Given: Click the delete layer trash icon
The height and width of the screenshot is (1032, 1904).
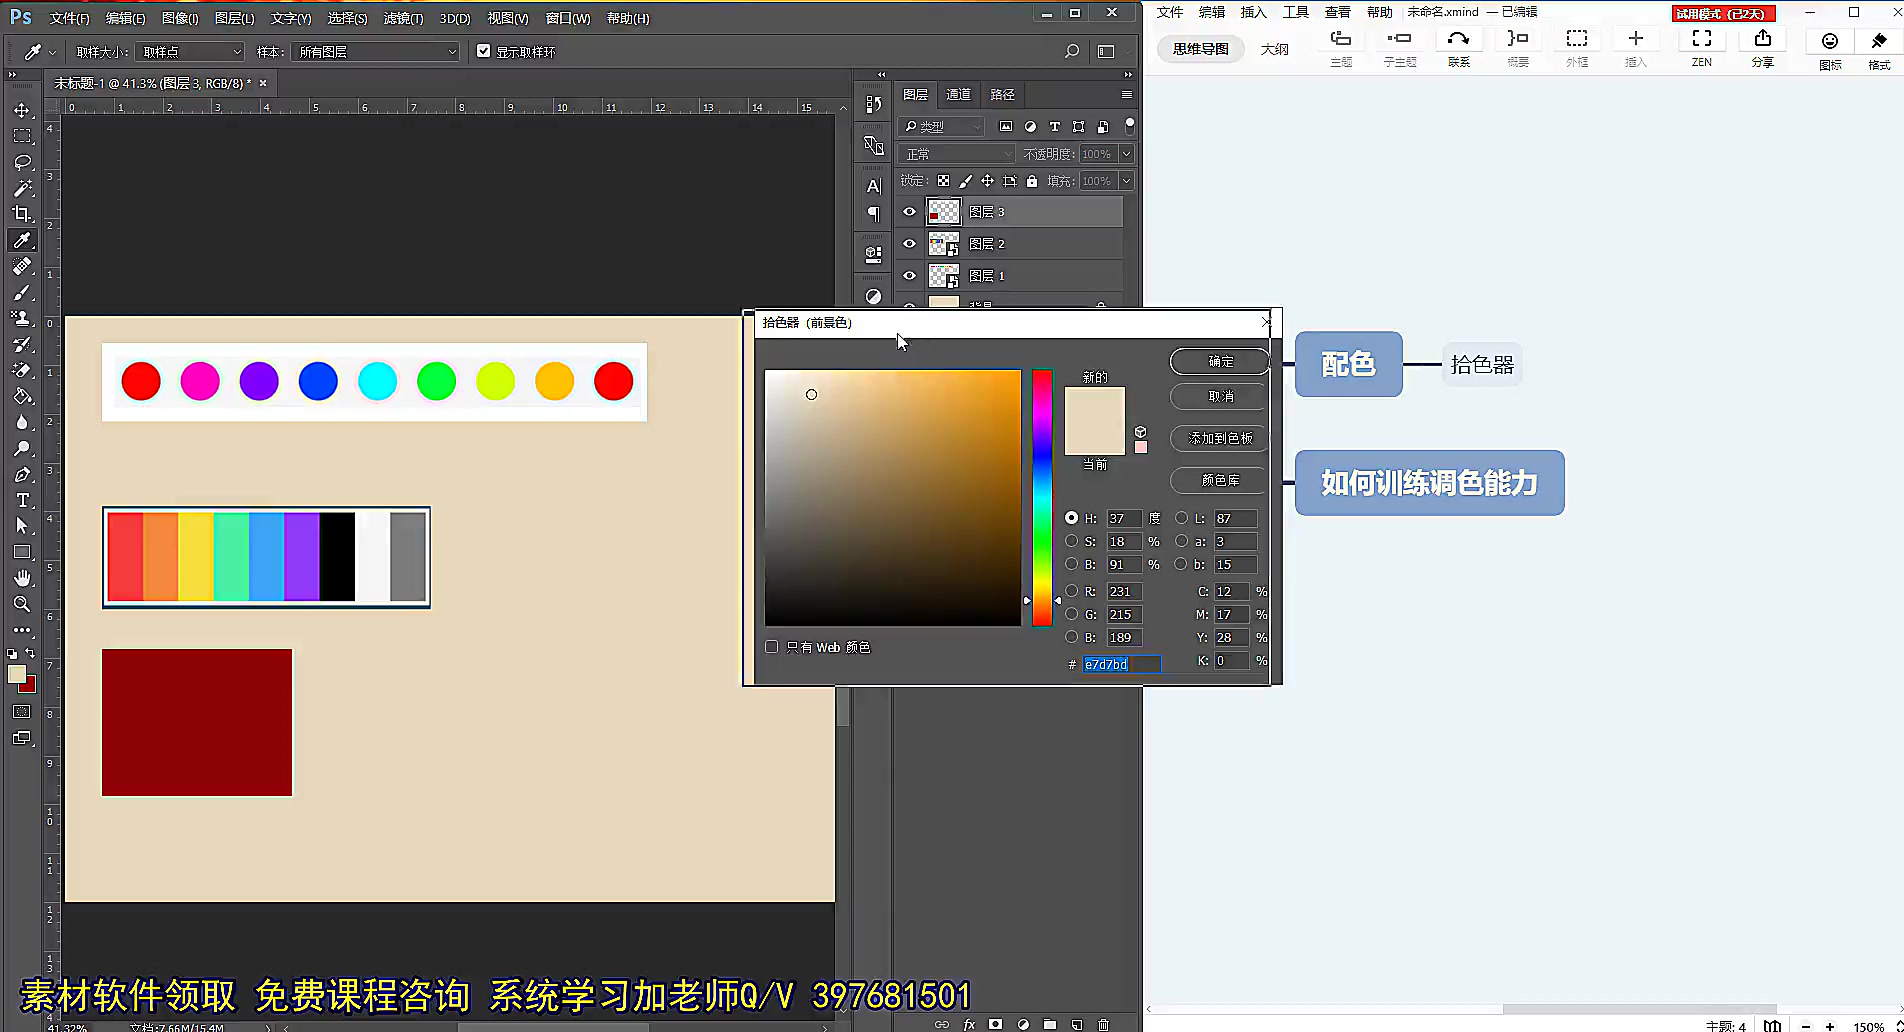Looking at the screenshot, I should coord(1104,1024).
